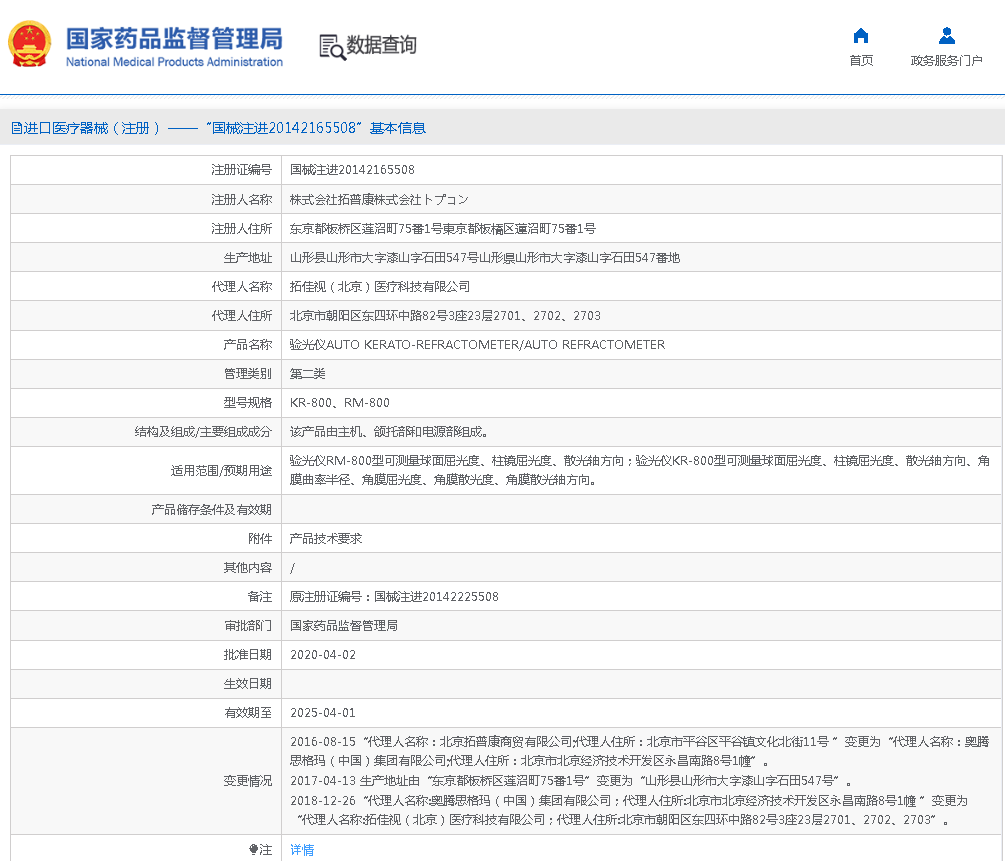Click the approval date 2020-04-02

point(323,655)
